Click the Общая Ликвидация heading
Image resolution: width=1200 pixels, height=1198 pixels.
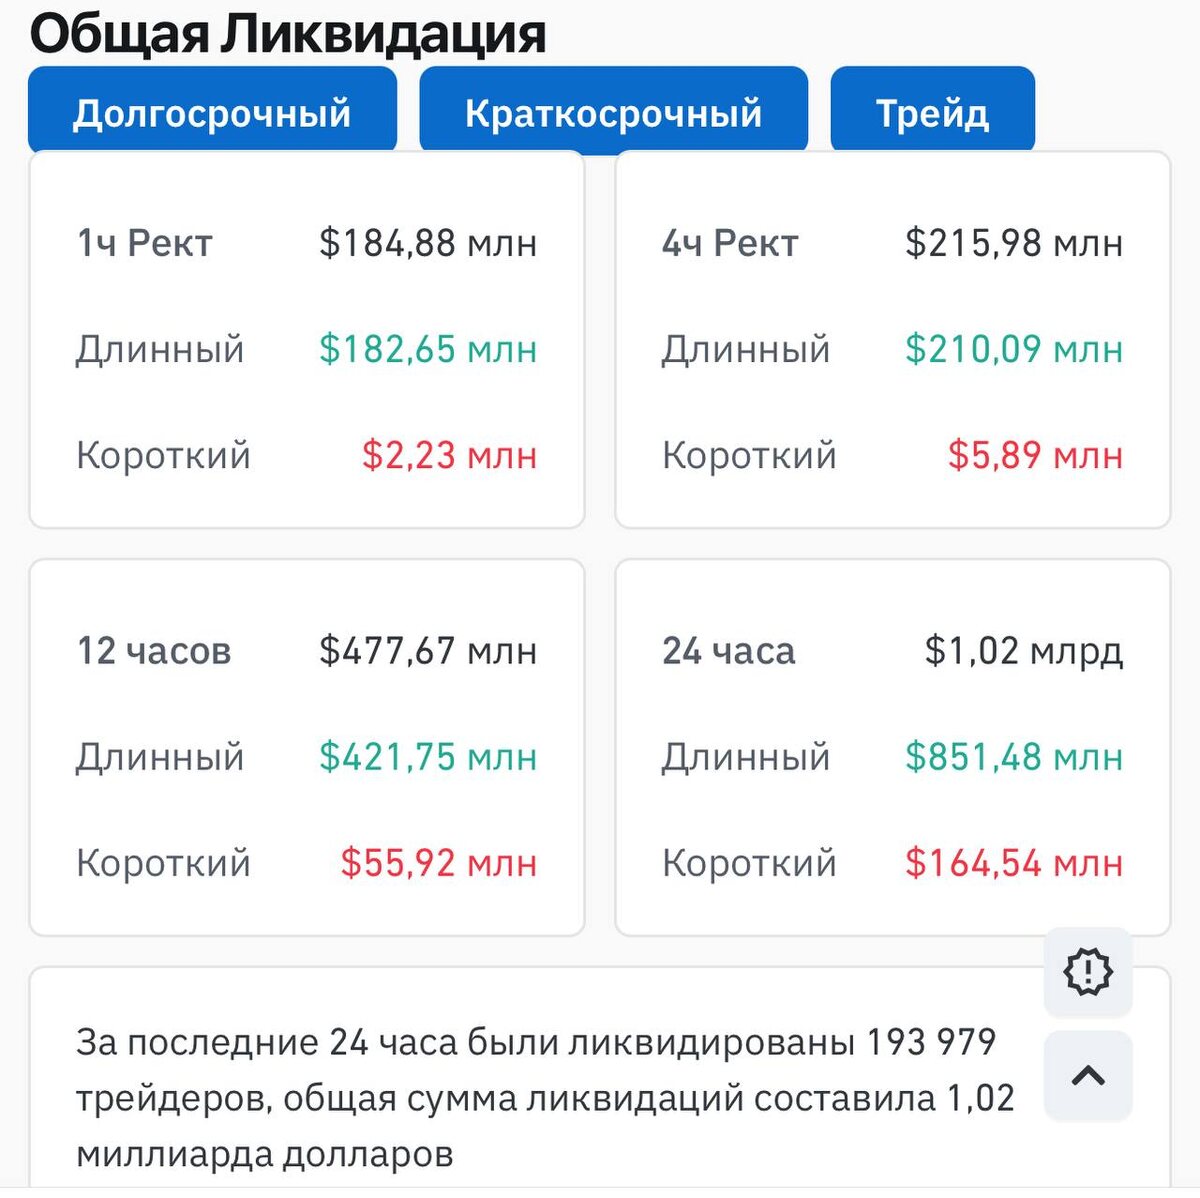pos(288,32)
